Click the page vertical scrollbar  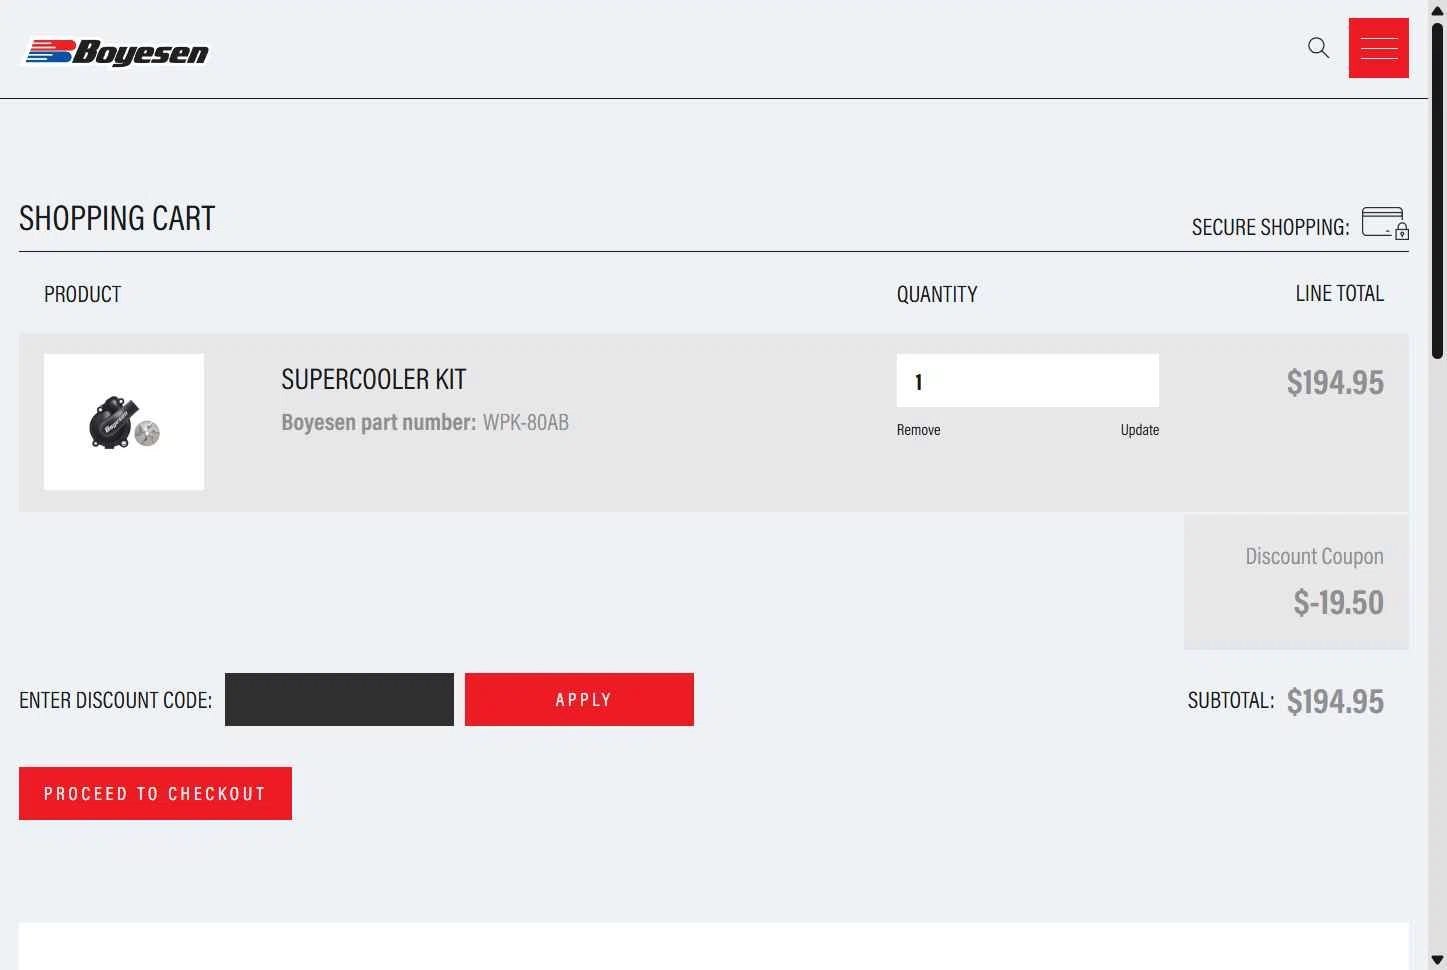[x=1437, y=190]
